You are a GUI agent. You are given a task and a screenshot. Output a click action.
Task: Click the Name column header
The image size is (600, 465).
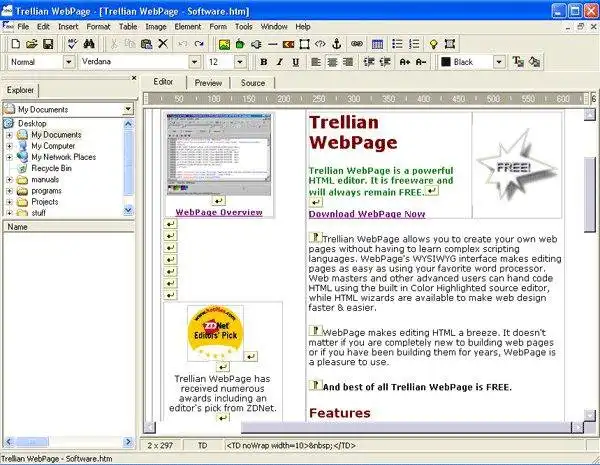pos(68,227)
